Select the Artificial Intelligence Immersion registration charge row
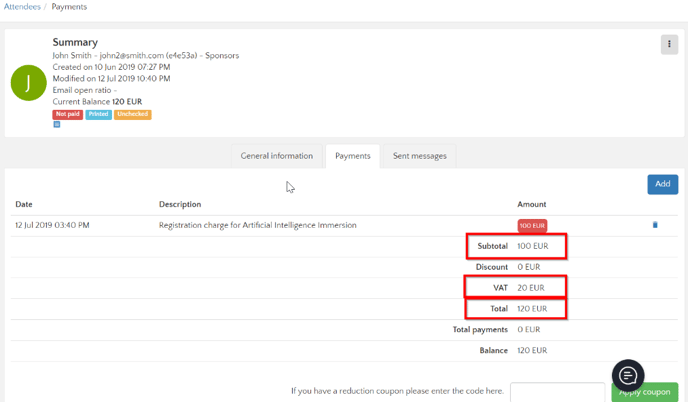Viewport: 688px width, 402px height. [x=257, y=225]
